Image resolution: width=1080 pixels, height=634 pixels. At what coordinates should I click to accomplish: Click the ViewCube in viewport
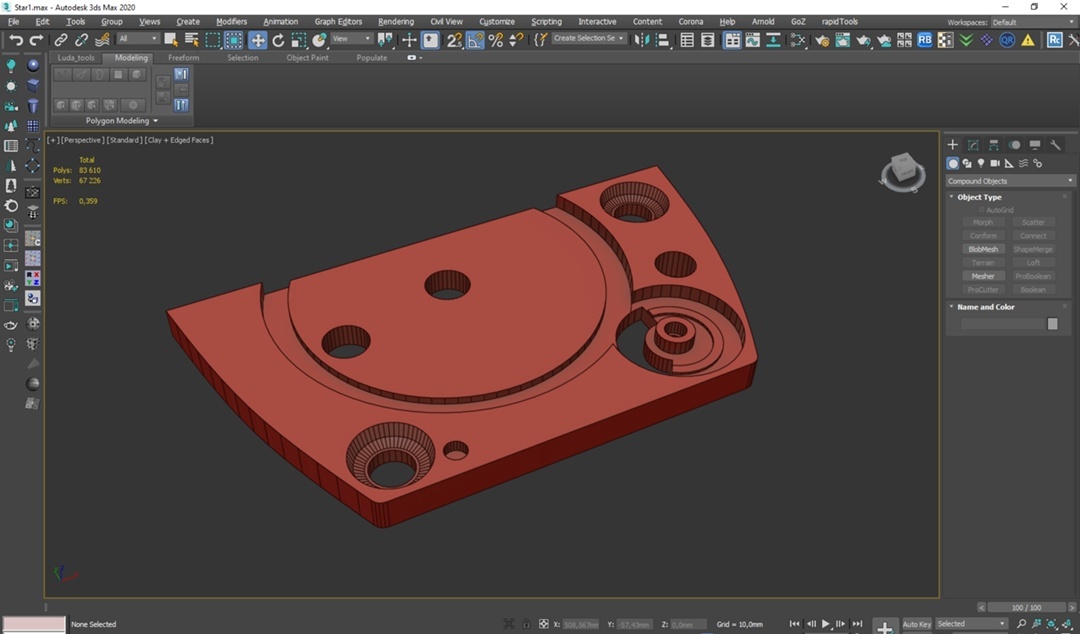tap(902, 171)
